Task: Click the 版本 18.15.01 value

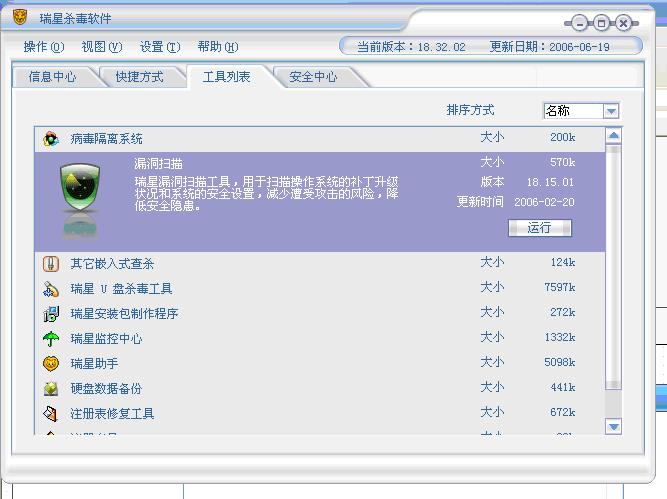Action: (x=550, y=182)
